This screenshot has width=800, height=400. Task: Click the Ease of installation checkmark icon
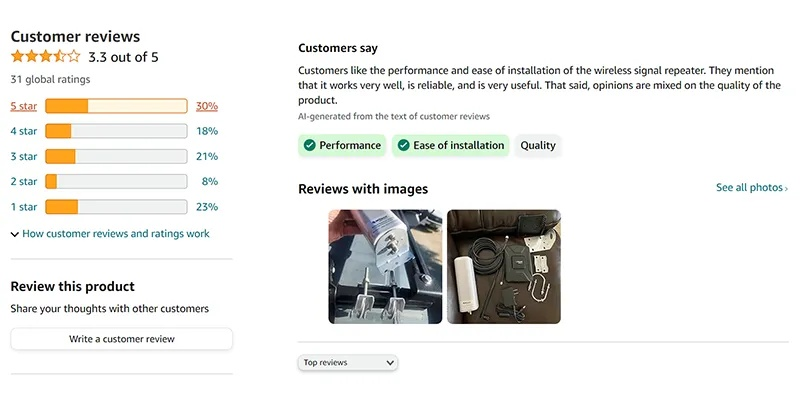pyautogui.click(x=403, y=146)
